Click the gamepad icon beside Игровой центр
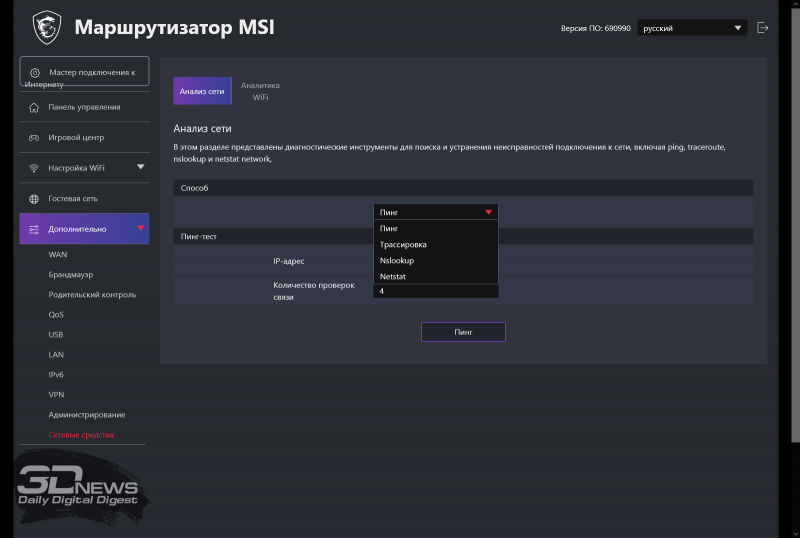 click(x=34, y=138)
